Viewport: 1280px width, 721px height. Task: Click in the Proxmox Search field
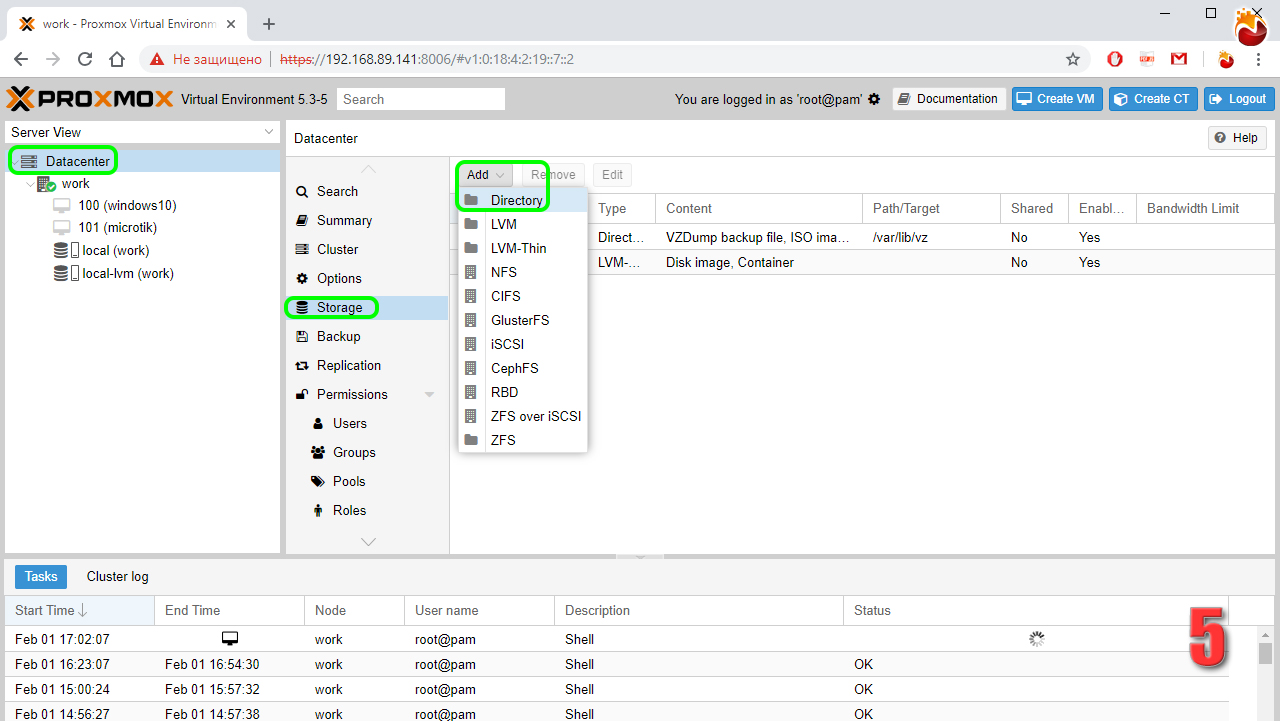point(421,99)
